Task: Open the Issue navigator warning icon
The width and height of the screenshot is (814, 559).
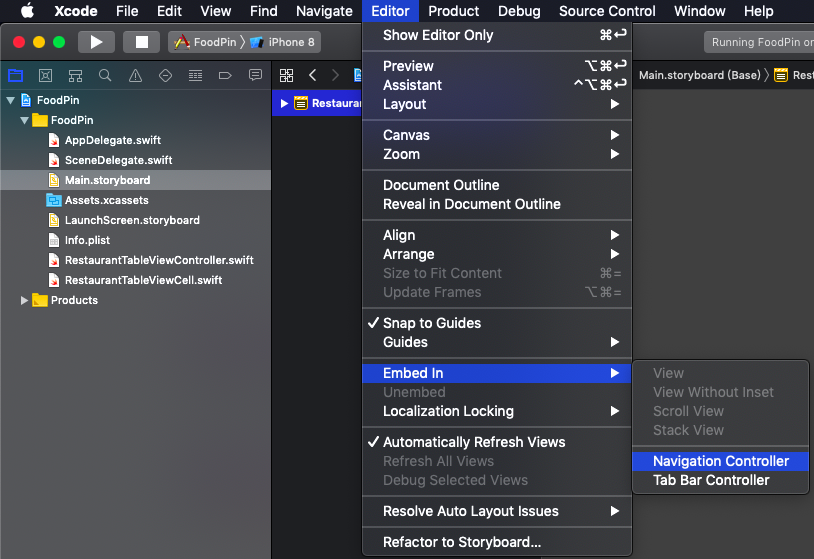Action: tap(135, 76)
